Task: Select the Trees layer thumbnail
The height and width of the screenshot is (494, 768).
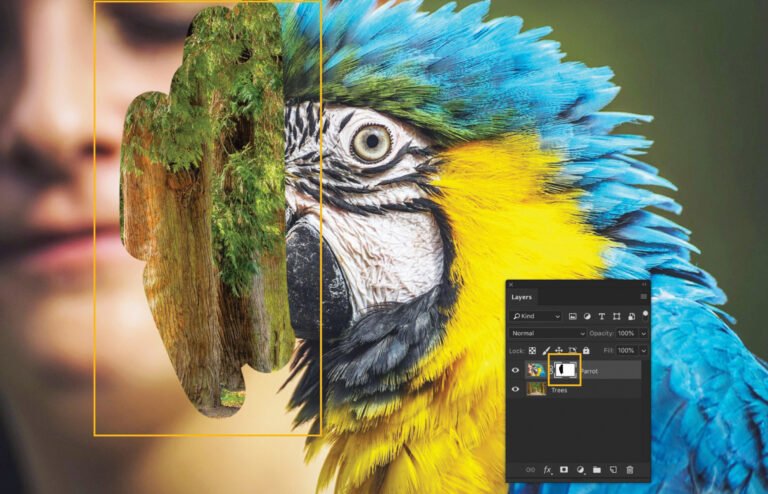Action: click(537, 389)
